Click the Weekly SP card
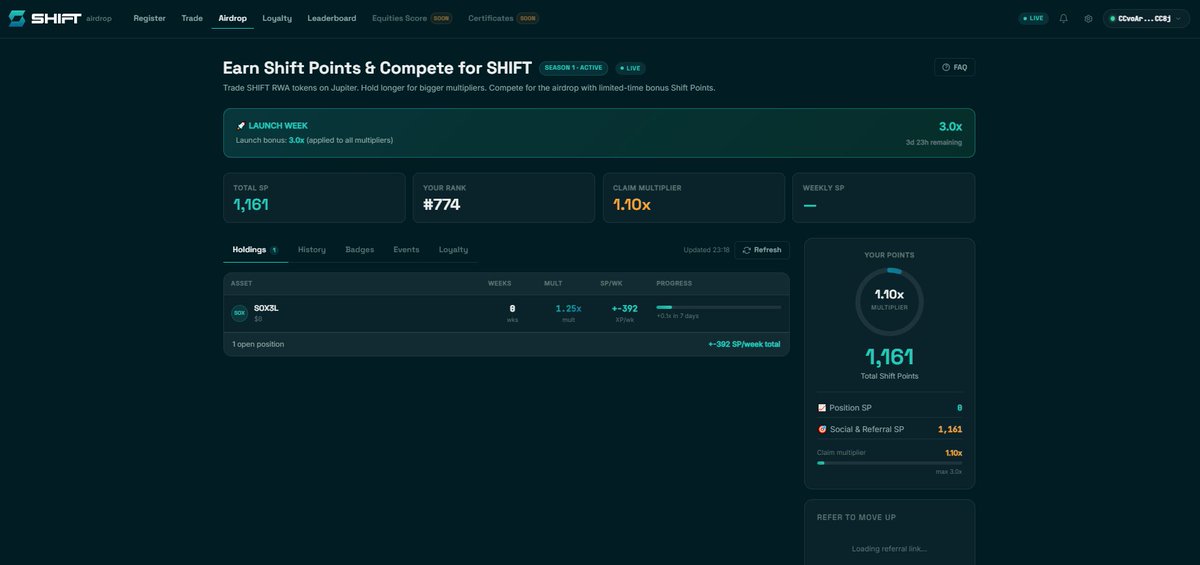Viewport: 1200px width, 565px height. 884,197
